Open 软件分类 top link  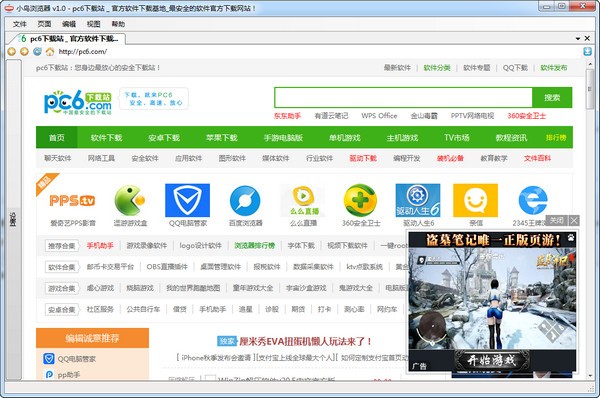(x=437, y=68)
